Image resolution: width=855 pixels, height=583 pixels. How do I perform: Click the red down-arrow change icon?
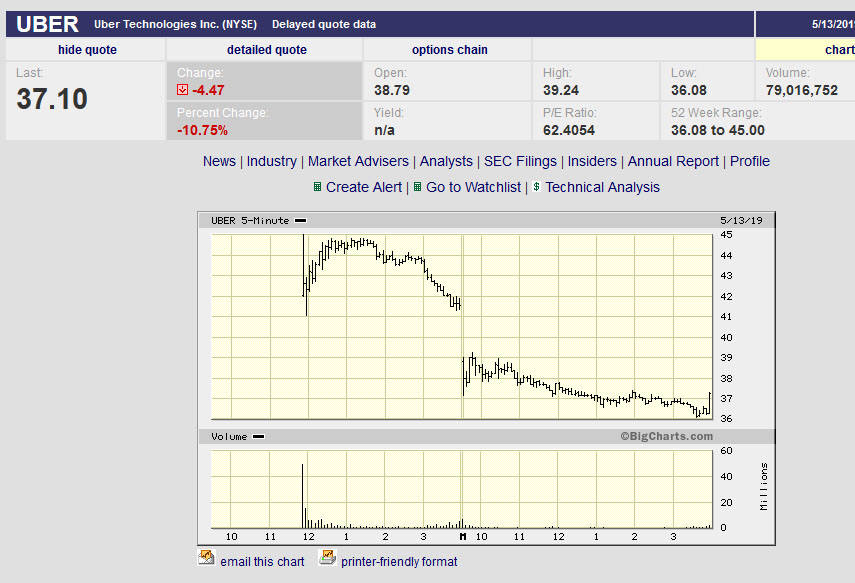click(182, 90)
